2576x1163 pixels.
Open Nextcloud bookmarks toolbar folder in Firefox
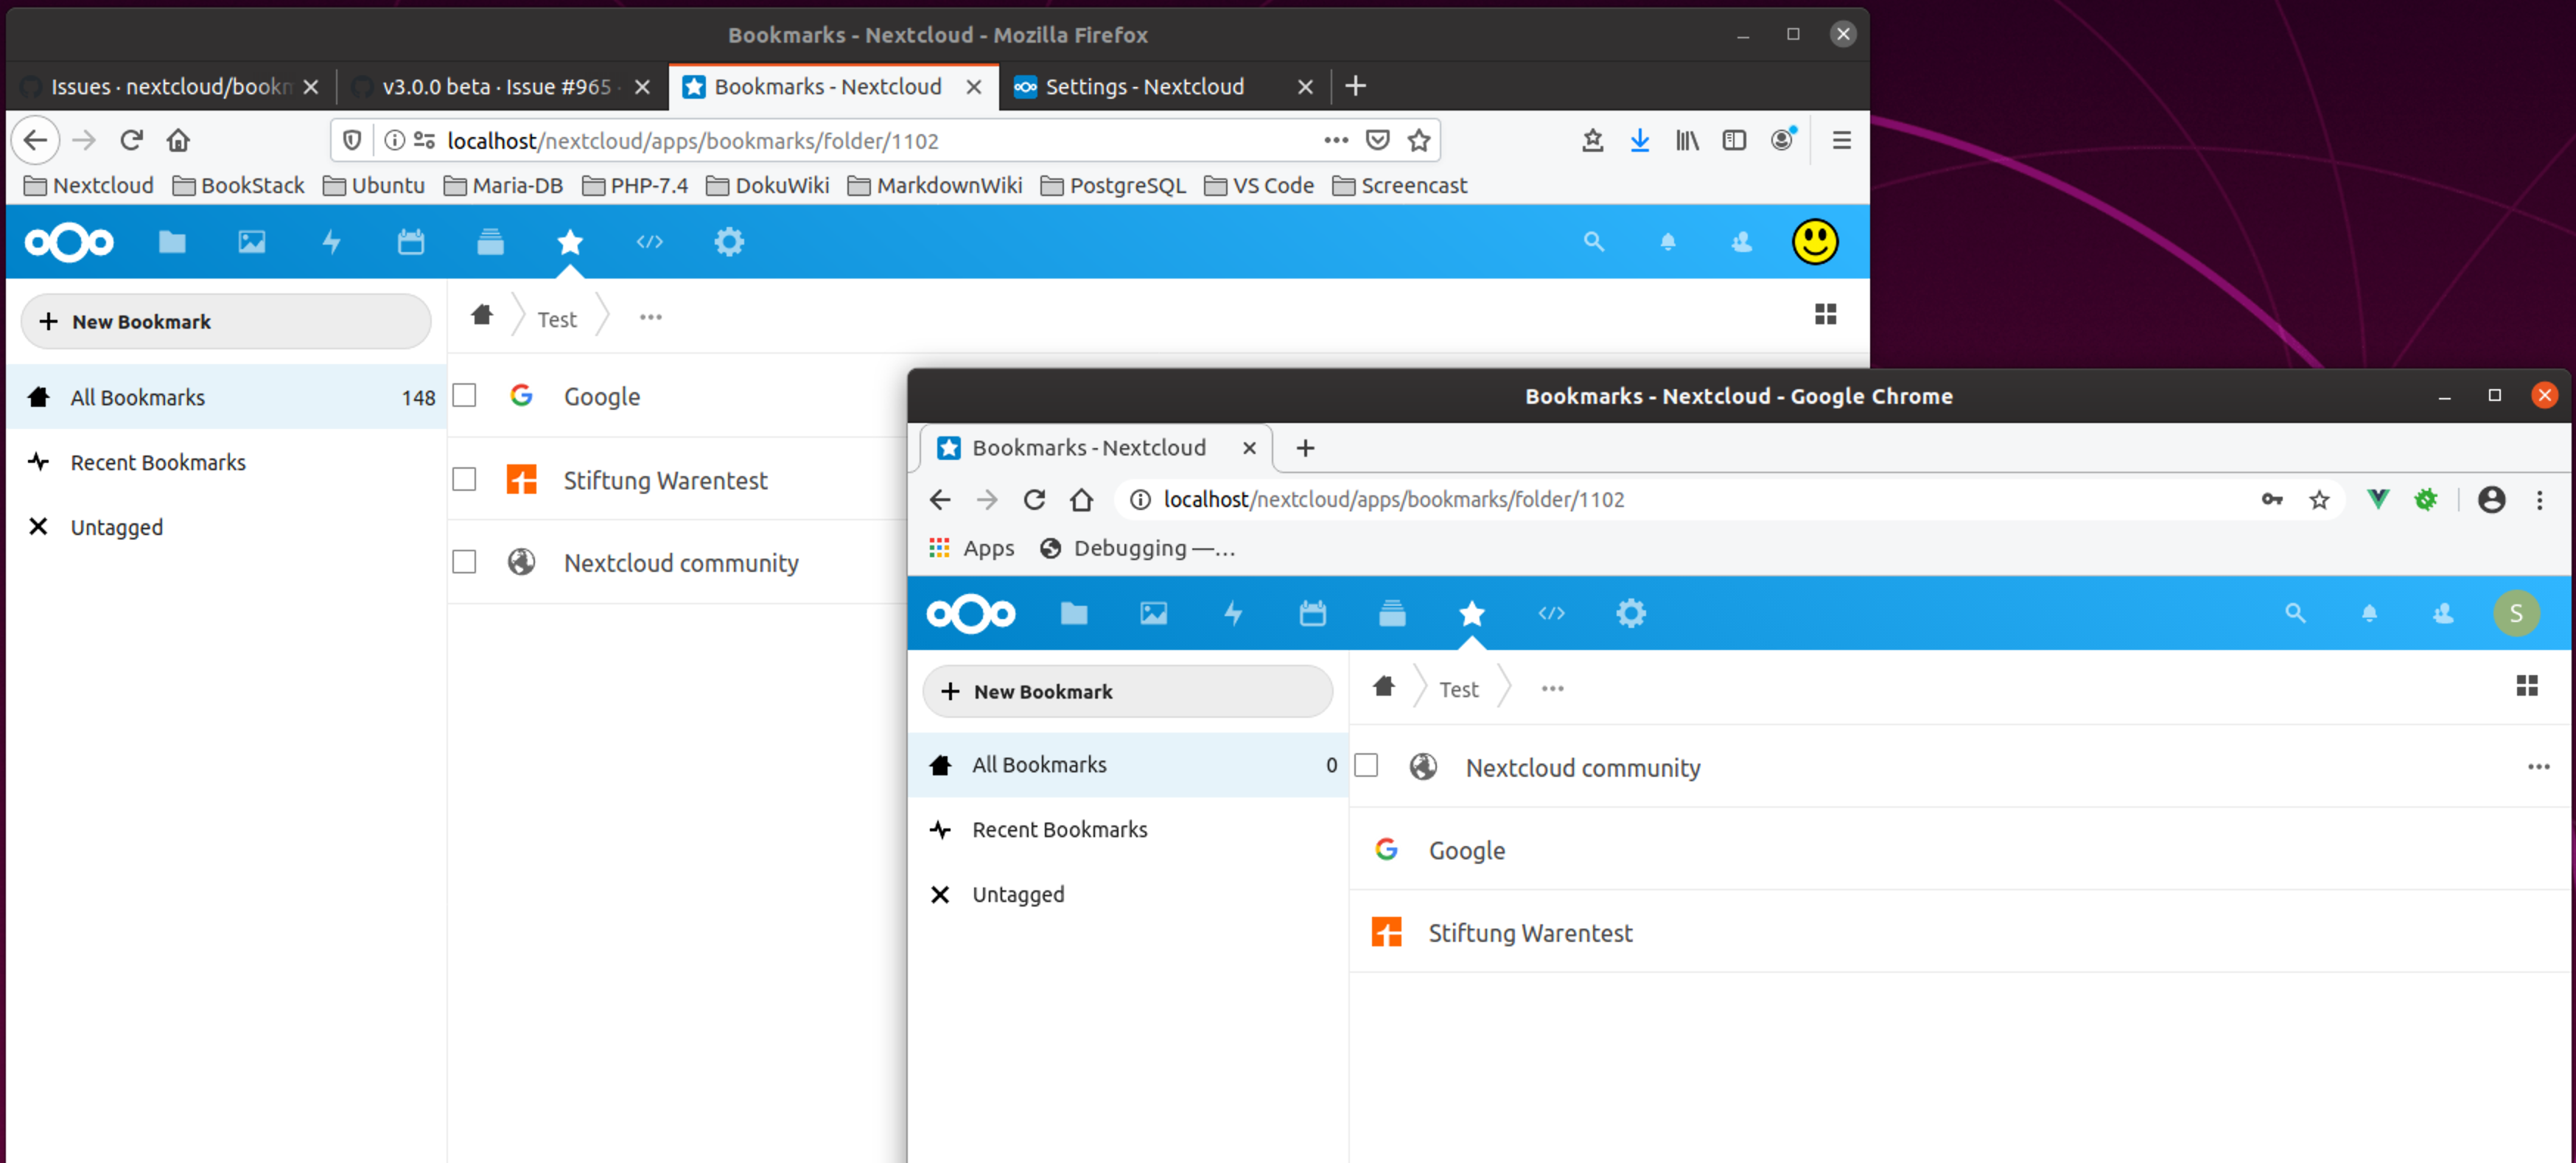88,185
